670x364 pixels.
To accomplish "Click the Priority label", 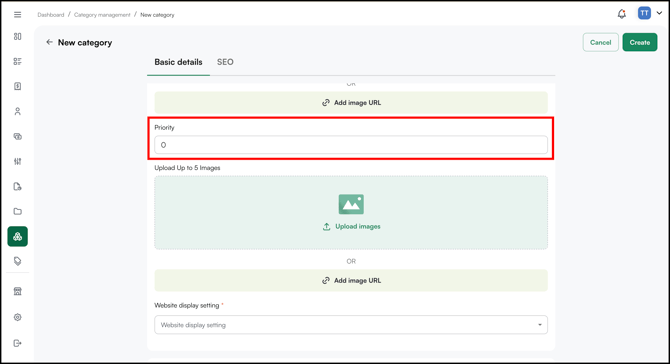I will (x=165, y=127).
